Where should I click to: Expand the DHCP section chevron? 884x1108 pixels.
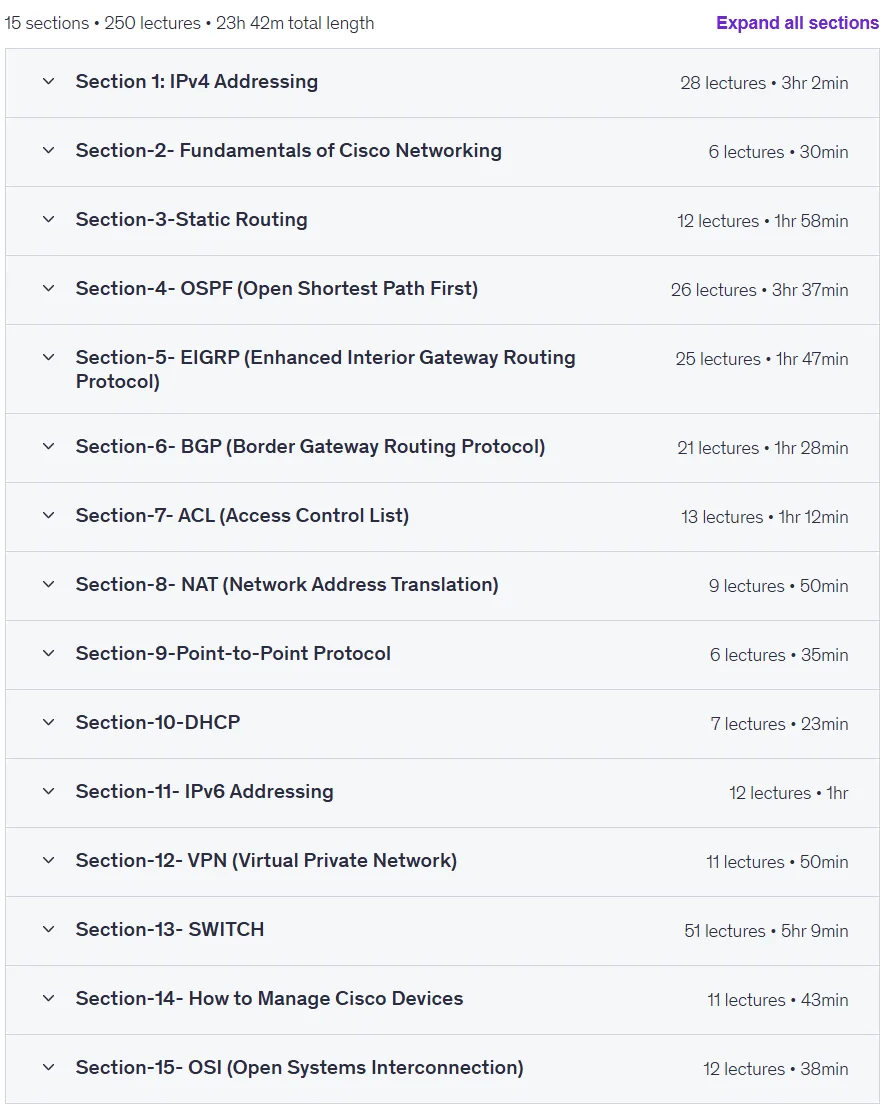[x=48, y=722]
